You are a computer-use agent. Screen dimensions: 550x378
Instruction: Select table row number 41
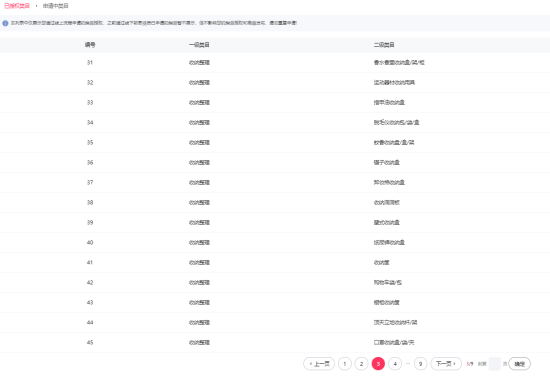coord(275,262)
